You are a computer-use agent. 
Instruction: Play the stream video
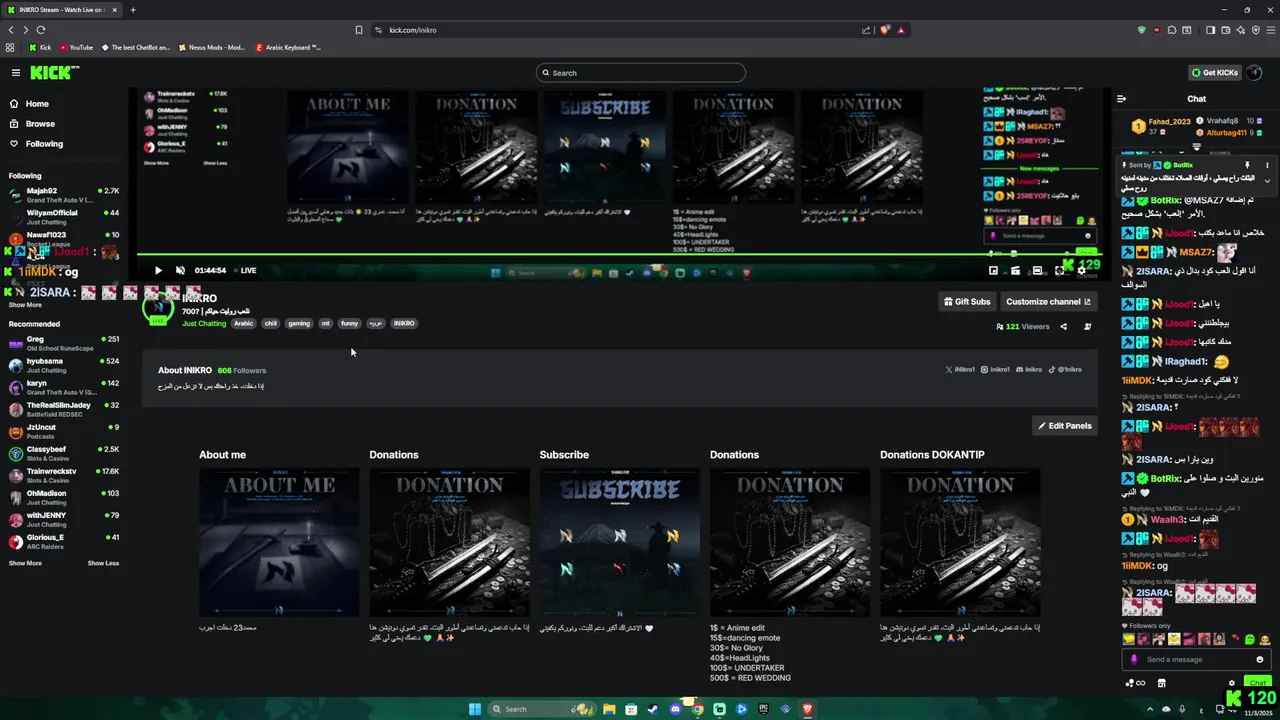click(158, 270)
